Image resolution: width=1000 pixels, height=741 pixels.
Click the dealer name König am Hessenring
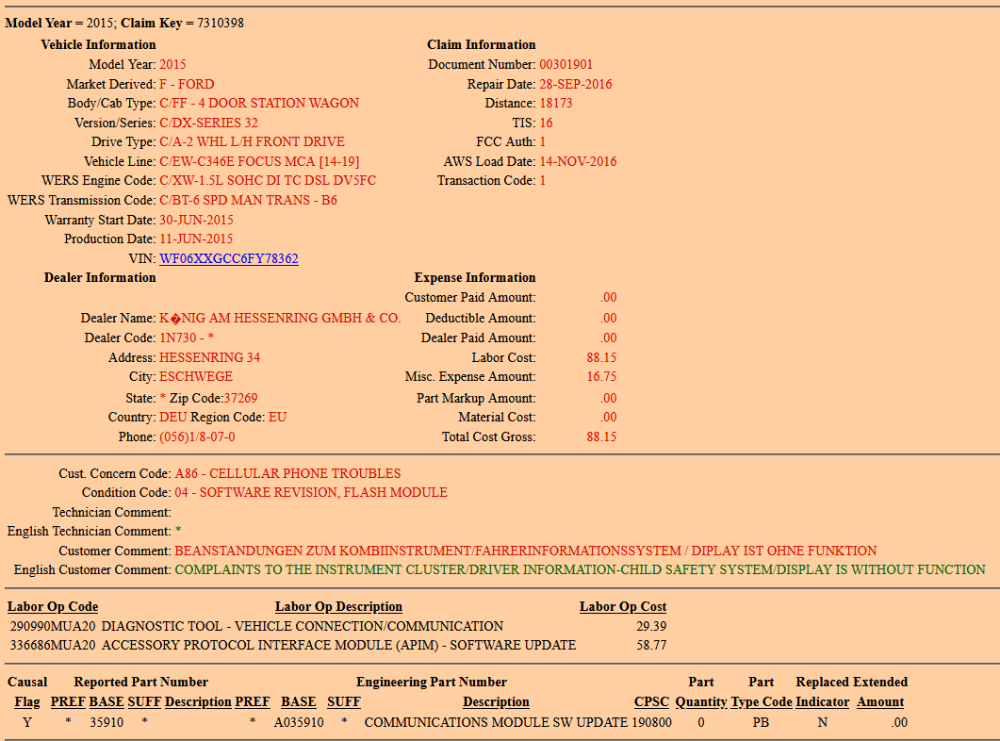coord(280,318)
